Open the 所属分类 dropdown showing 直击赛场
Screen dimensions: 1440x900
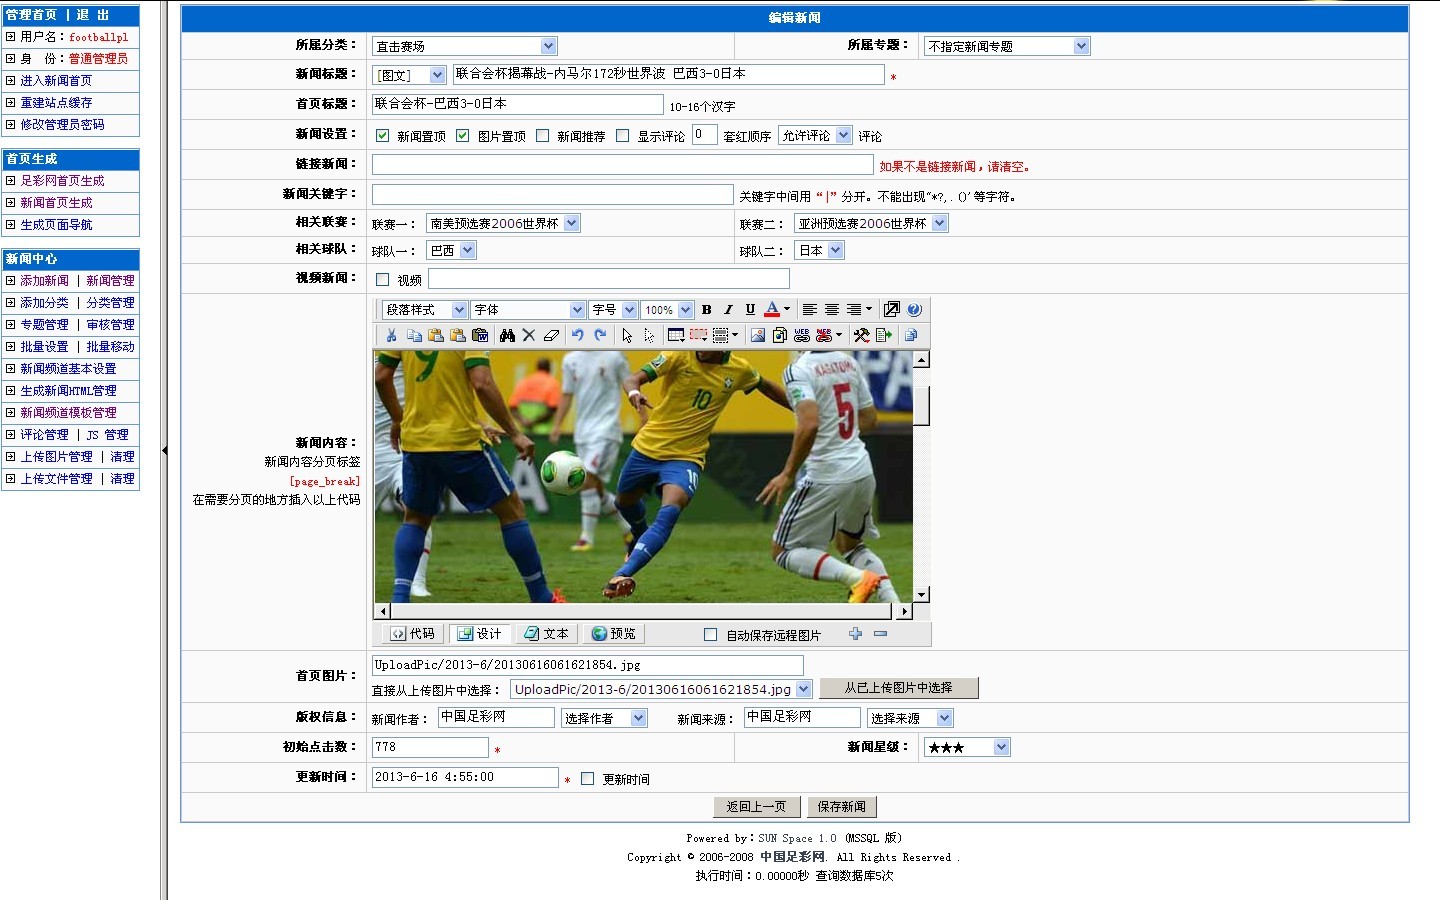click(464, 46)
